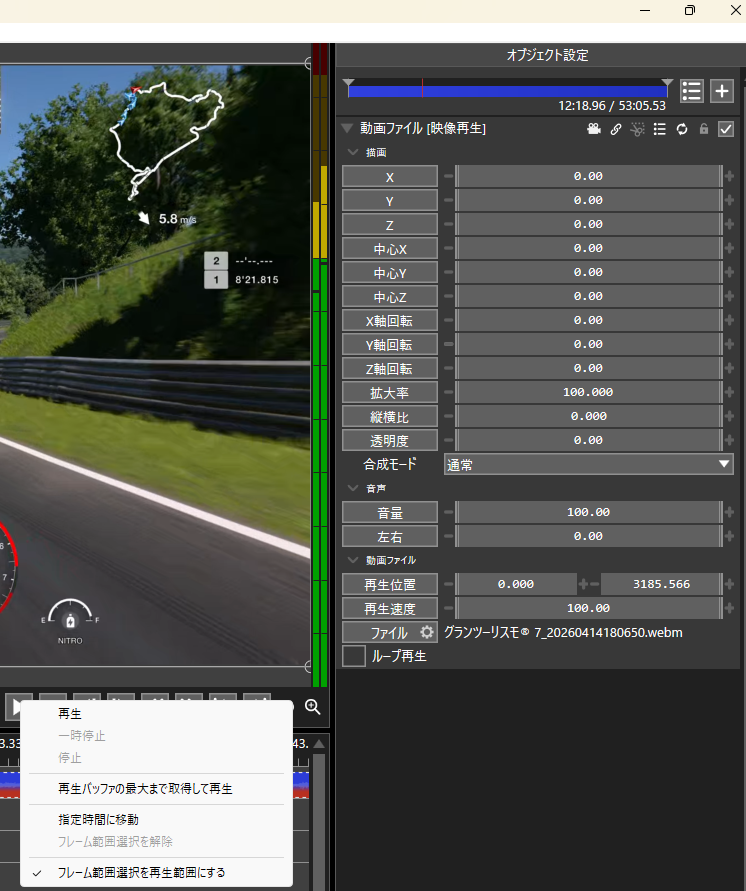Image resolution: width=746 pixels, height=891 pixels.
Task: Click the timeline scrollbar up arrow
Action: 319,743
